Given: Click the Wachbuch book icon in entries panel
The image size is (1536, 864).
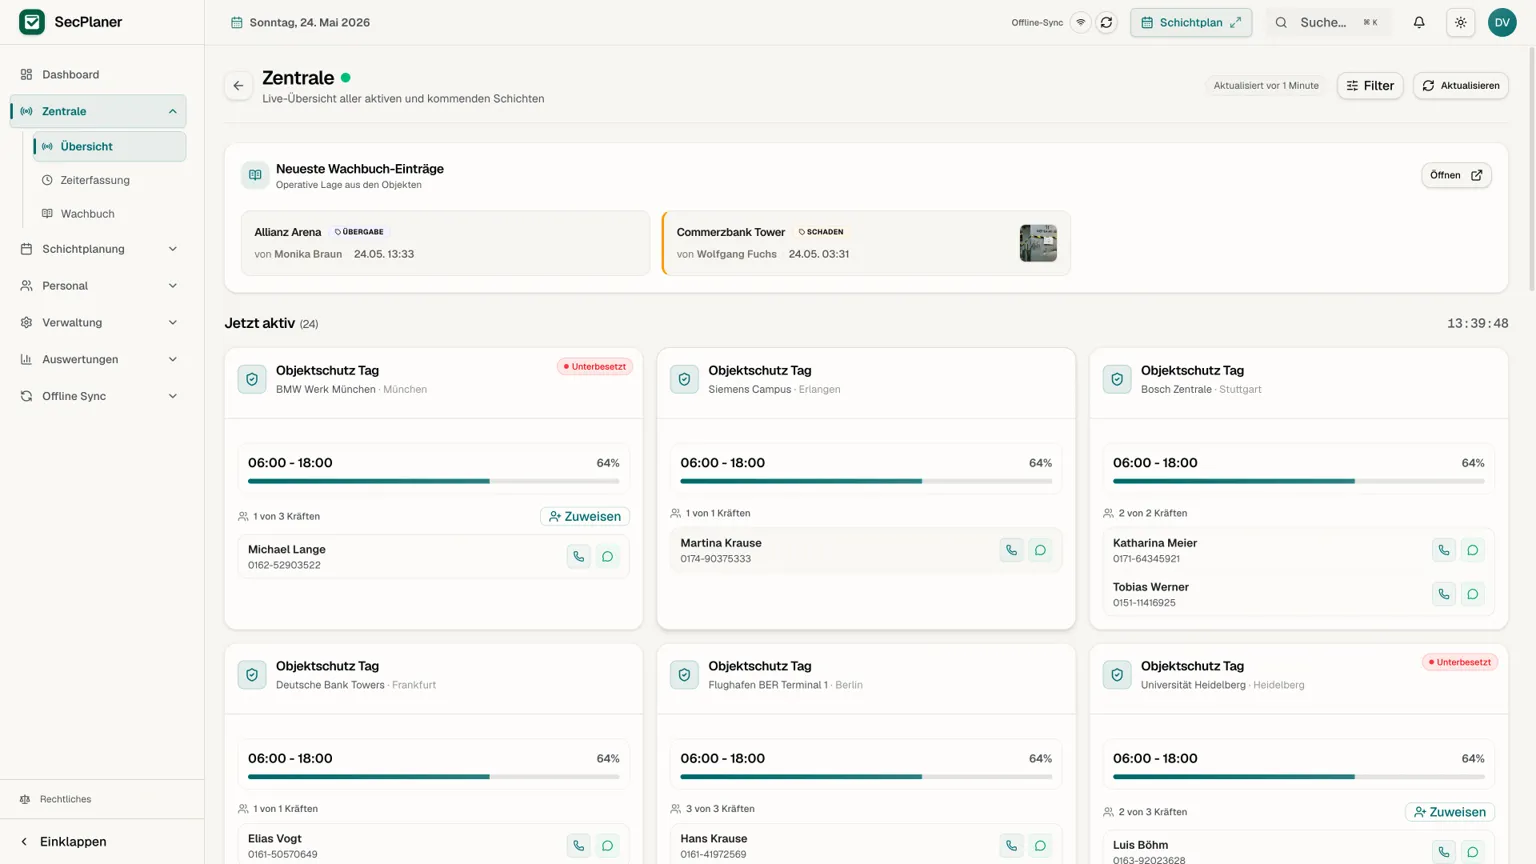Looking at the screenshot, I should (x=255, y=175).
